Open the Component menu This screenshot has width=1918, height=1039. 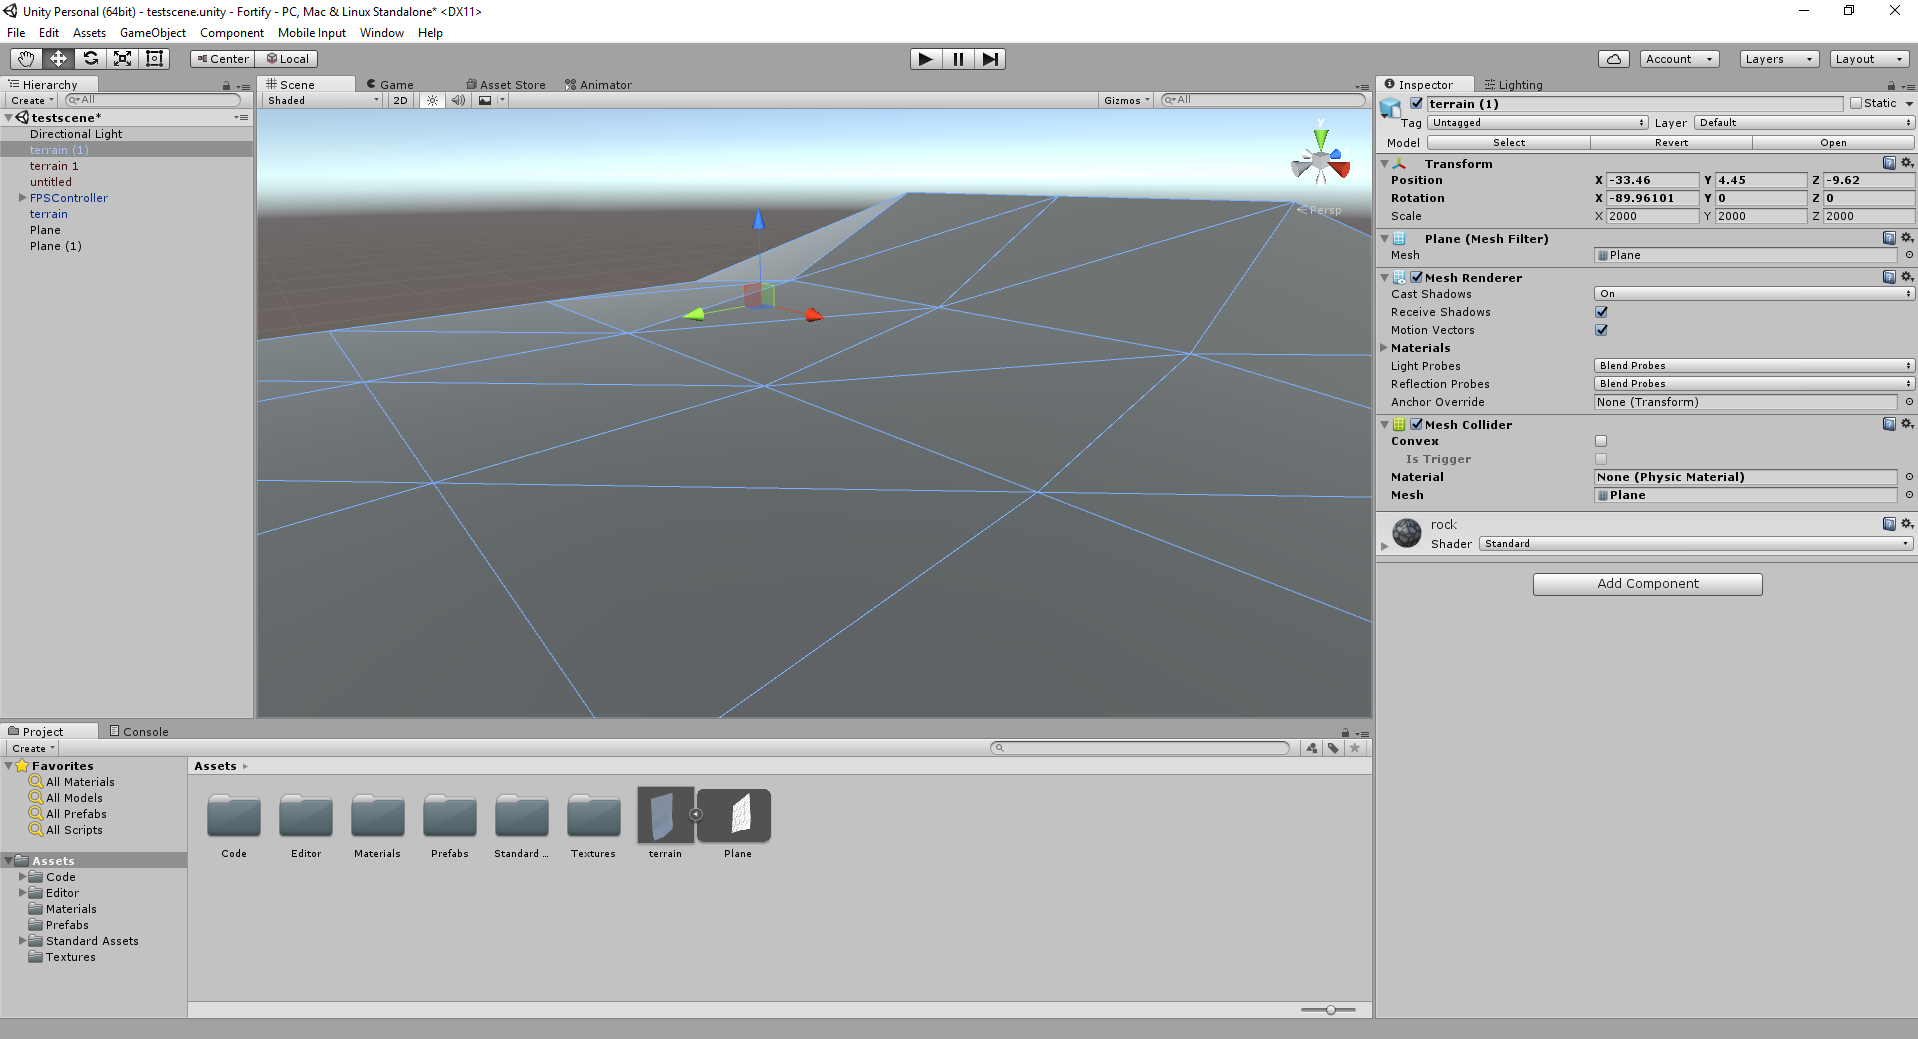pos(232,33)
